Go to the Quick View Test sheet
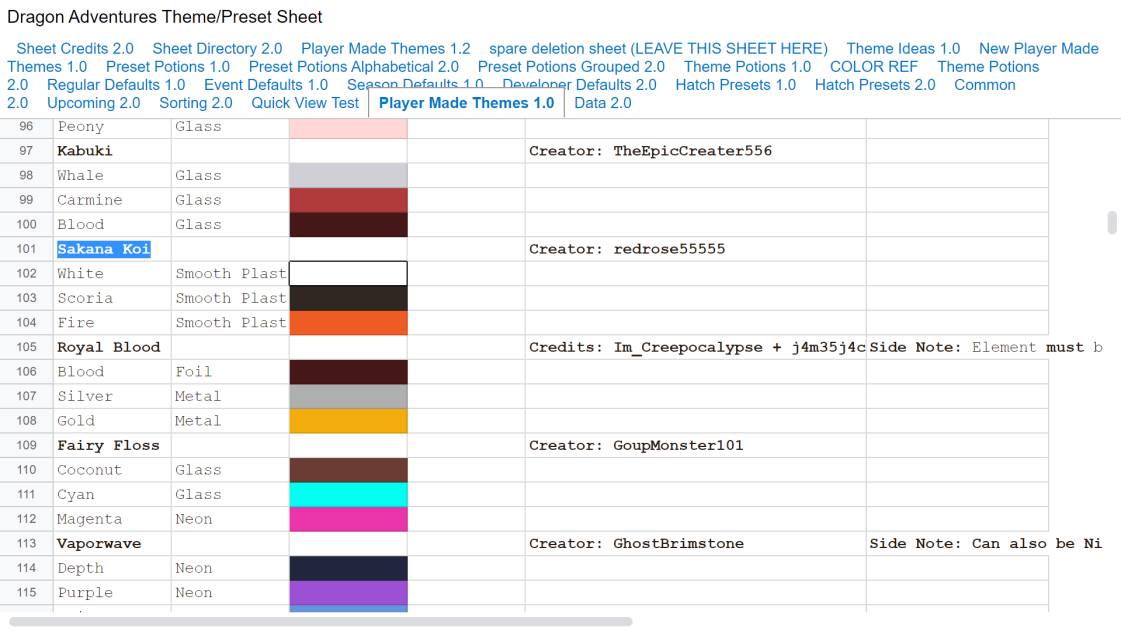This screenshot has width=1121, height=631. click(305, 103)
